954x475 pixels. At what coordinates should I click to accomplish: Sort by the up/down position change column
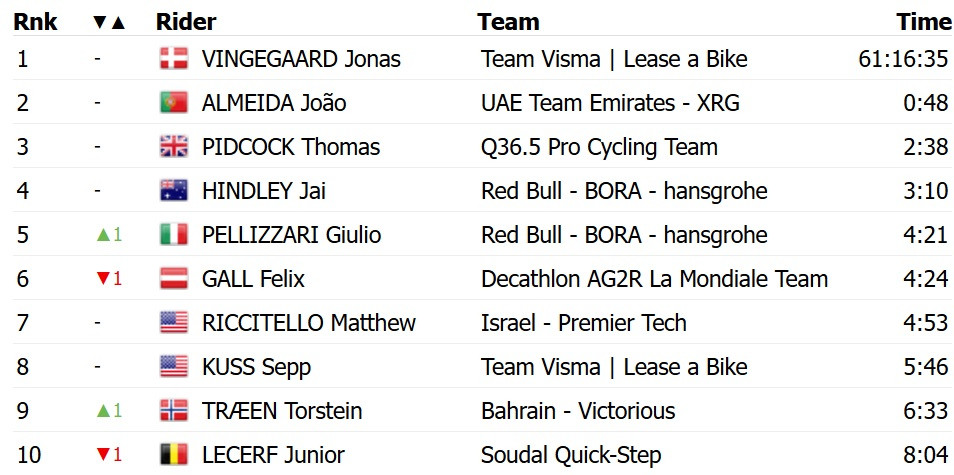[x=108, y=22]
